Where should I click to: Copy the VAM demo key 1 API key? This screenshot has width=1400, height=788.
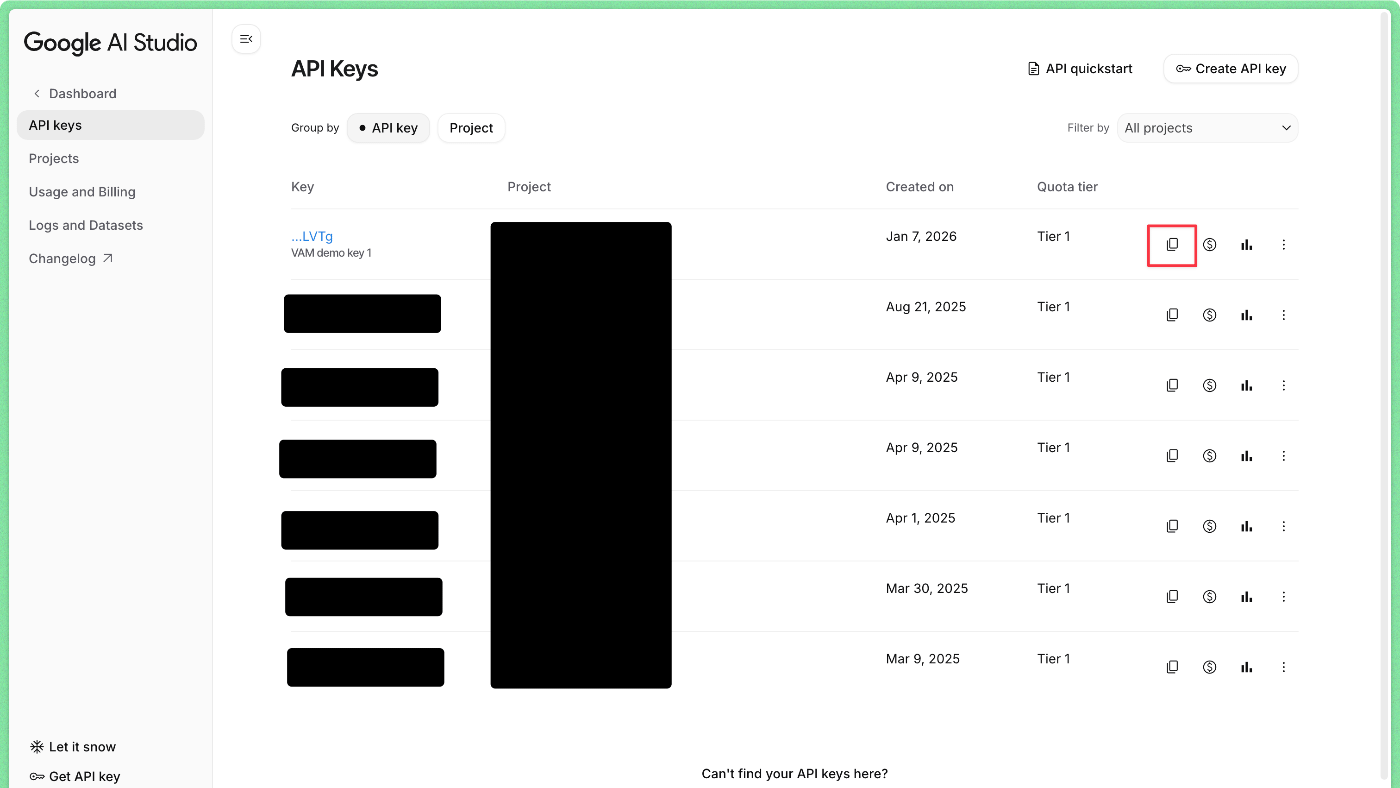pyautogui.click(x=1171, y=244)
